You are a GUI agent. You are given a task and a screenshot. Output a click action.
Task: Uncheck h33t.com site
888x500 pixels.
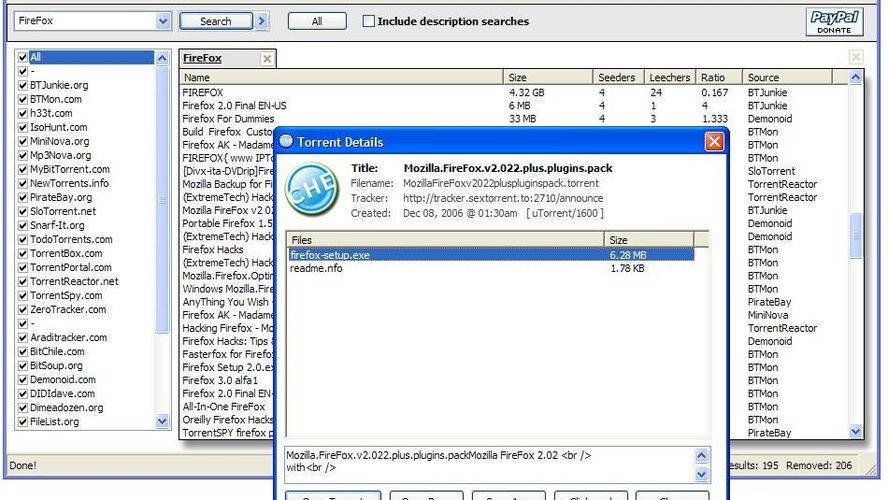coord(23,113)
